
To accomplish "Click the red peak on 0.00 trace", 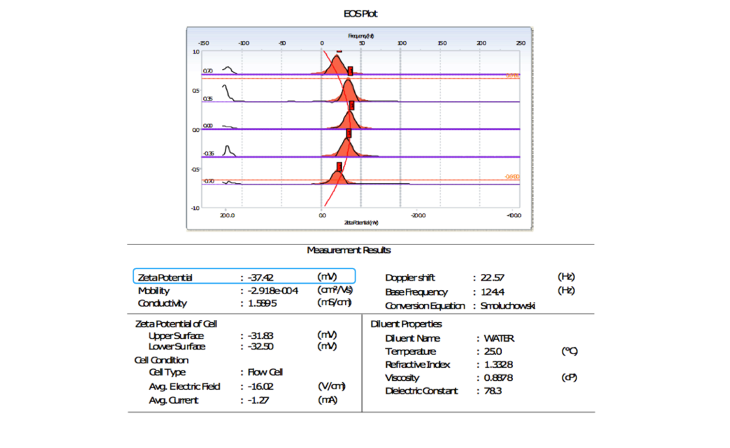I will pyautogui.click(x=350, y=120).
